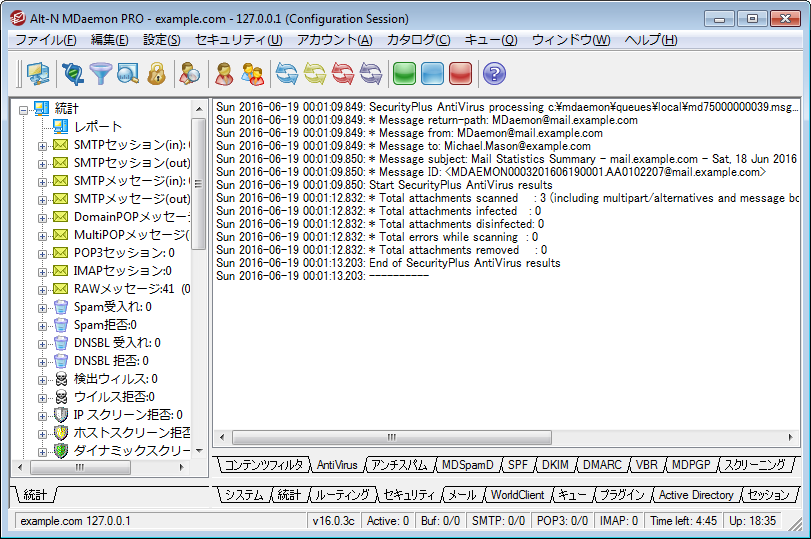Screen dimensions: 811x539
Task: Click 'v16.0.3c' version in status bar
Action: click(x=334, y=521)
